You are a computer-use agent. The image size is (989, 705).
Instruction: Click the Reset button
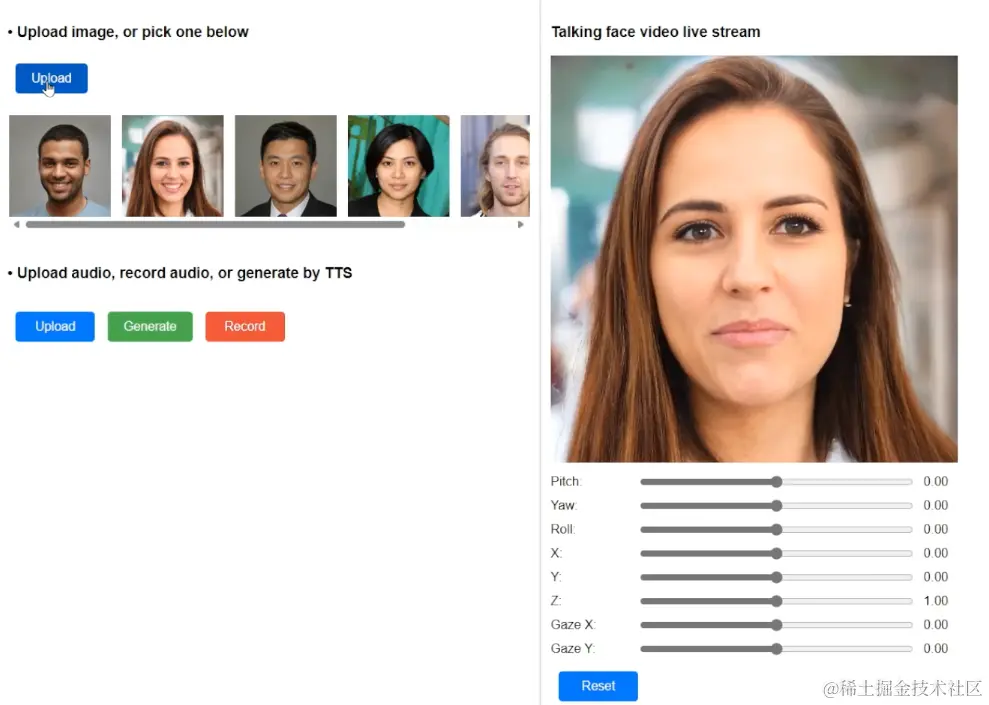point(598,686)
